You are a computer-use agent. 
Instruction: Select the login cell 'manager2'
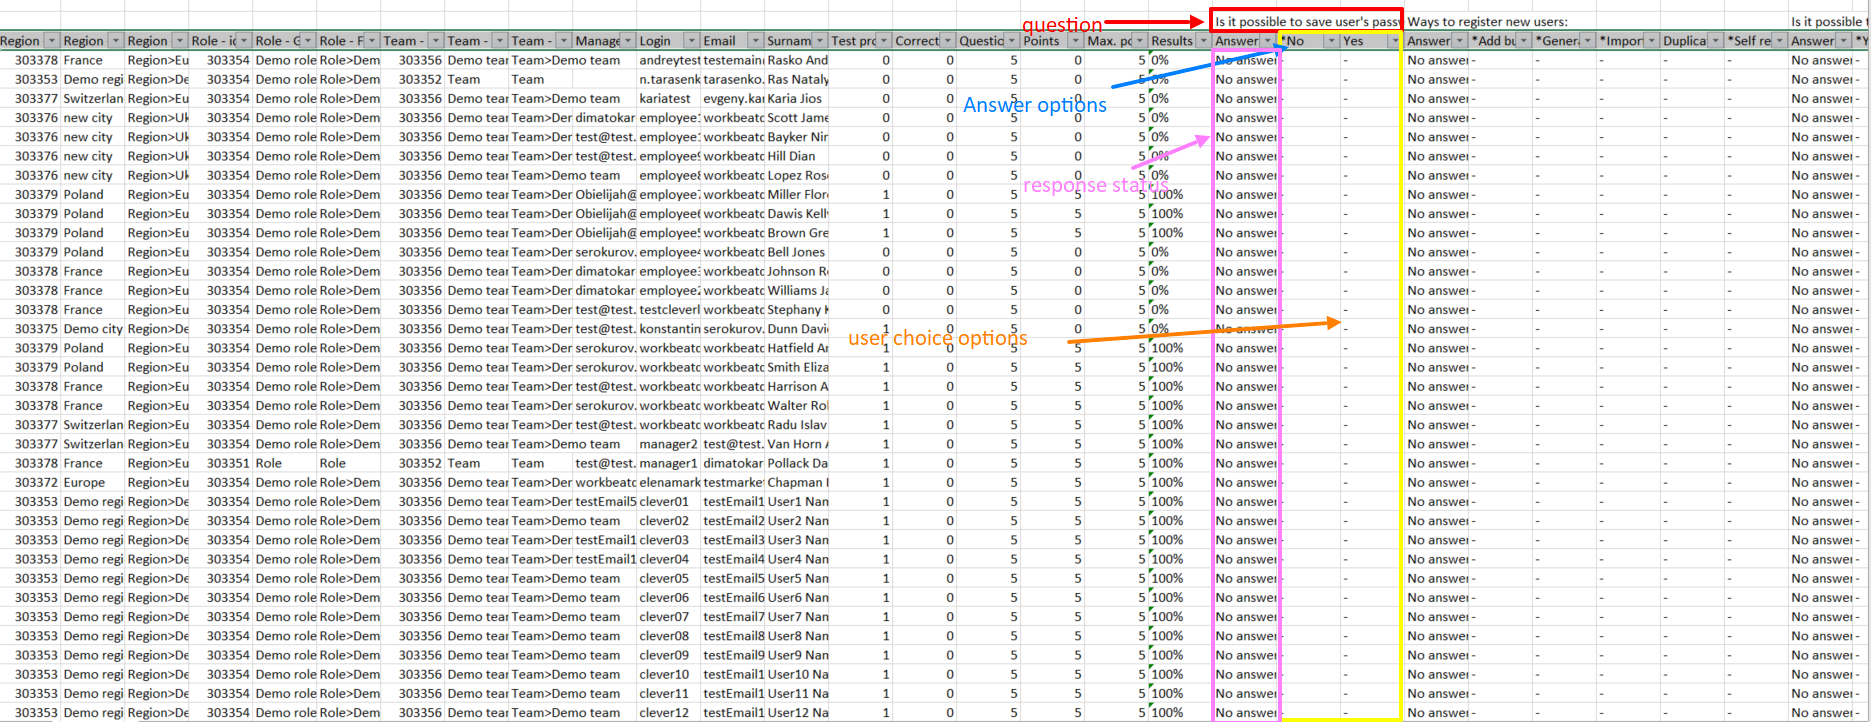click(x=669, y=444)
